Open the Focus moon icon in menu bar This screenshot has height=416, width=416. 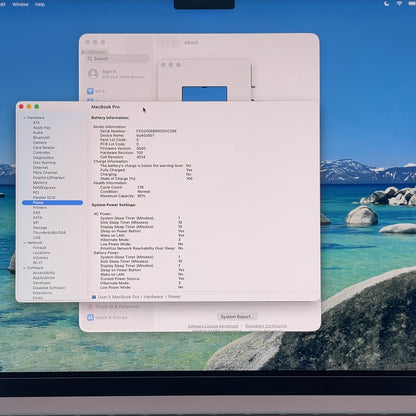(x=387, y=4)
